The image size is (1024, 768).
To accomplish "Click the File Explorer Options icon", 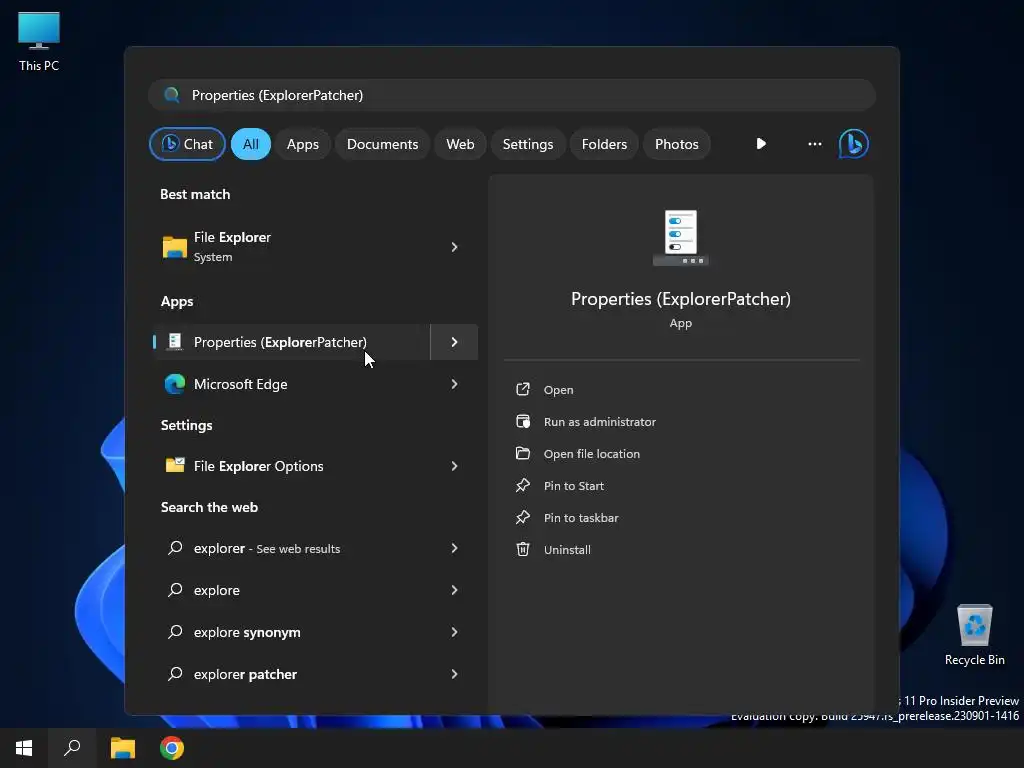I will coord(174,466).
